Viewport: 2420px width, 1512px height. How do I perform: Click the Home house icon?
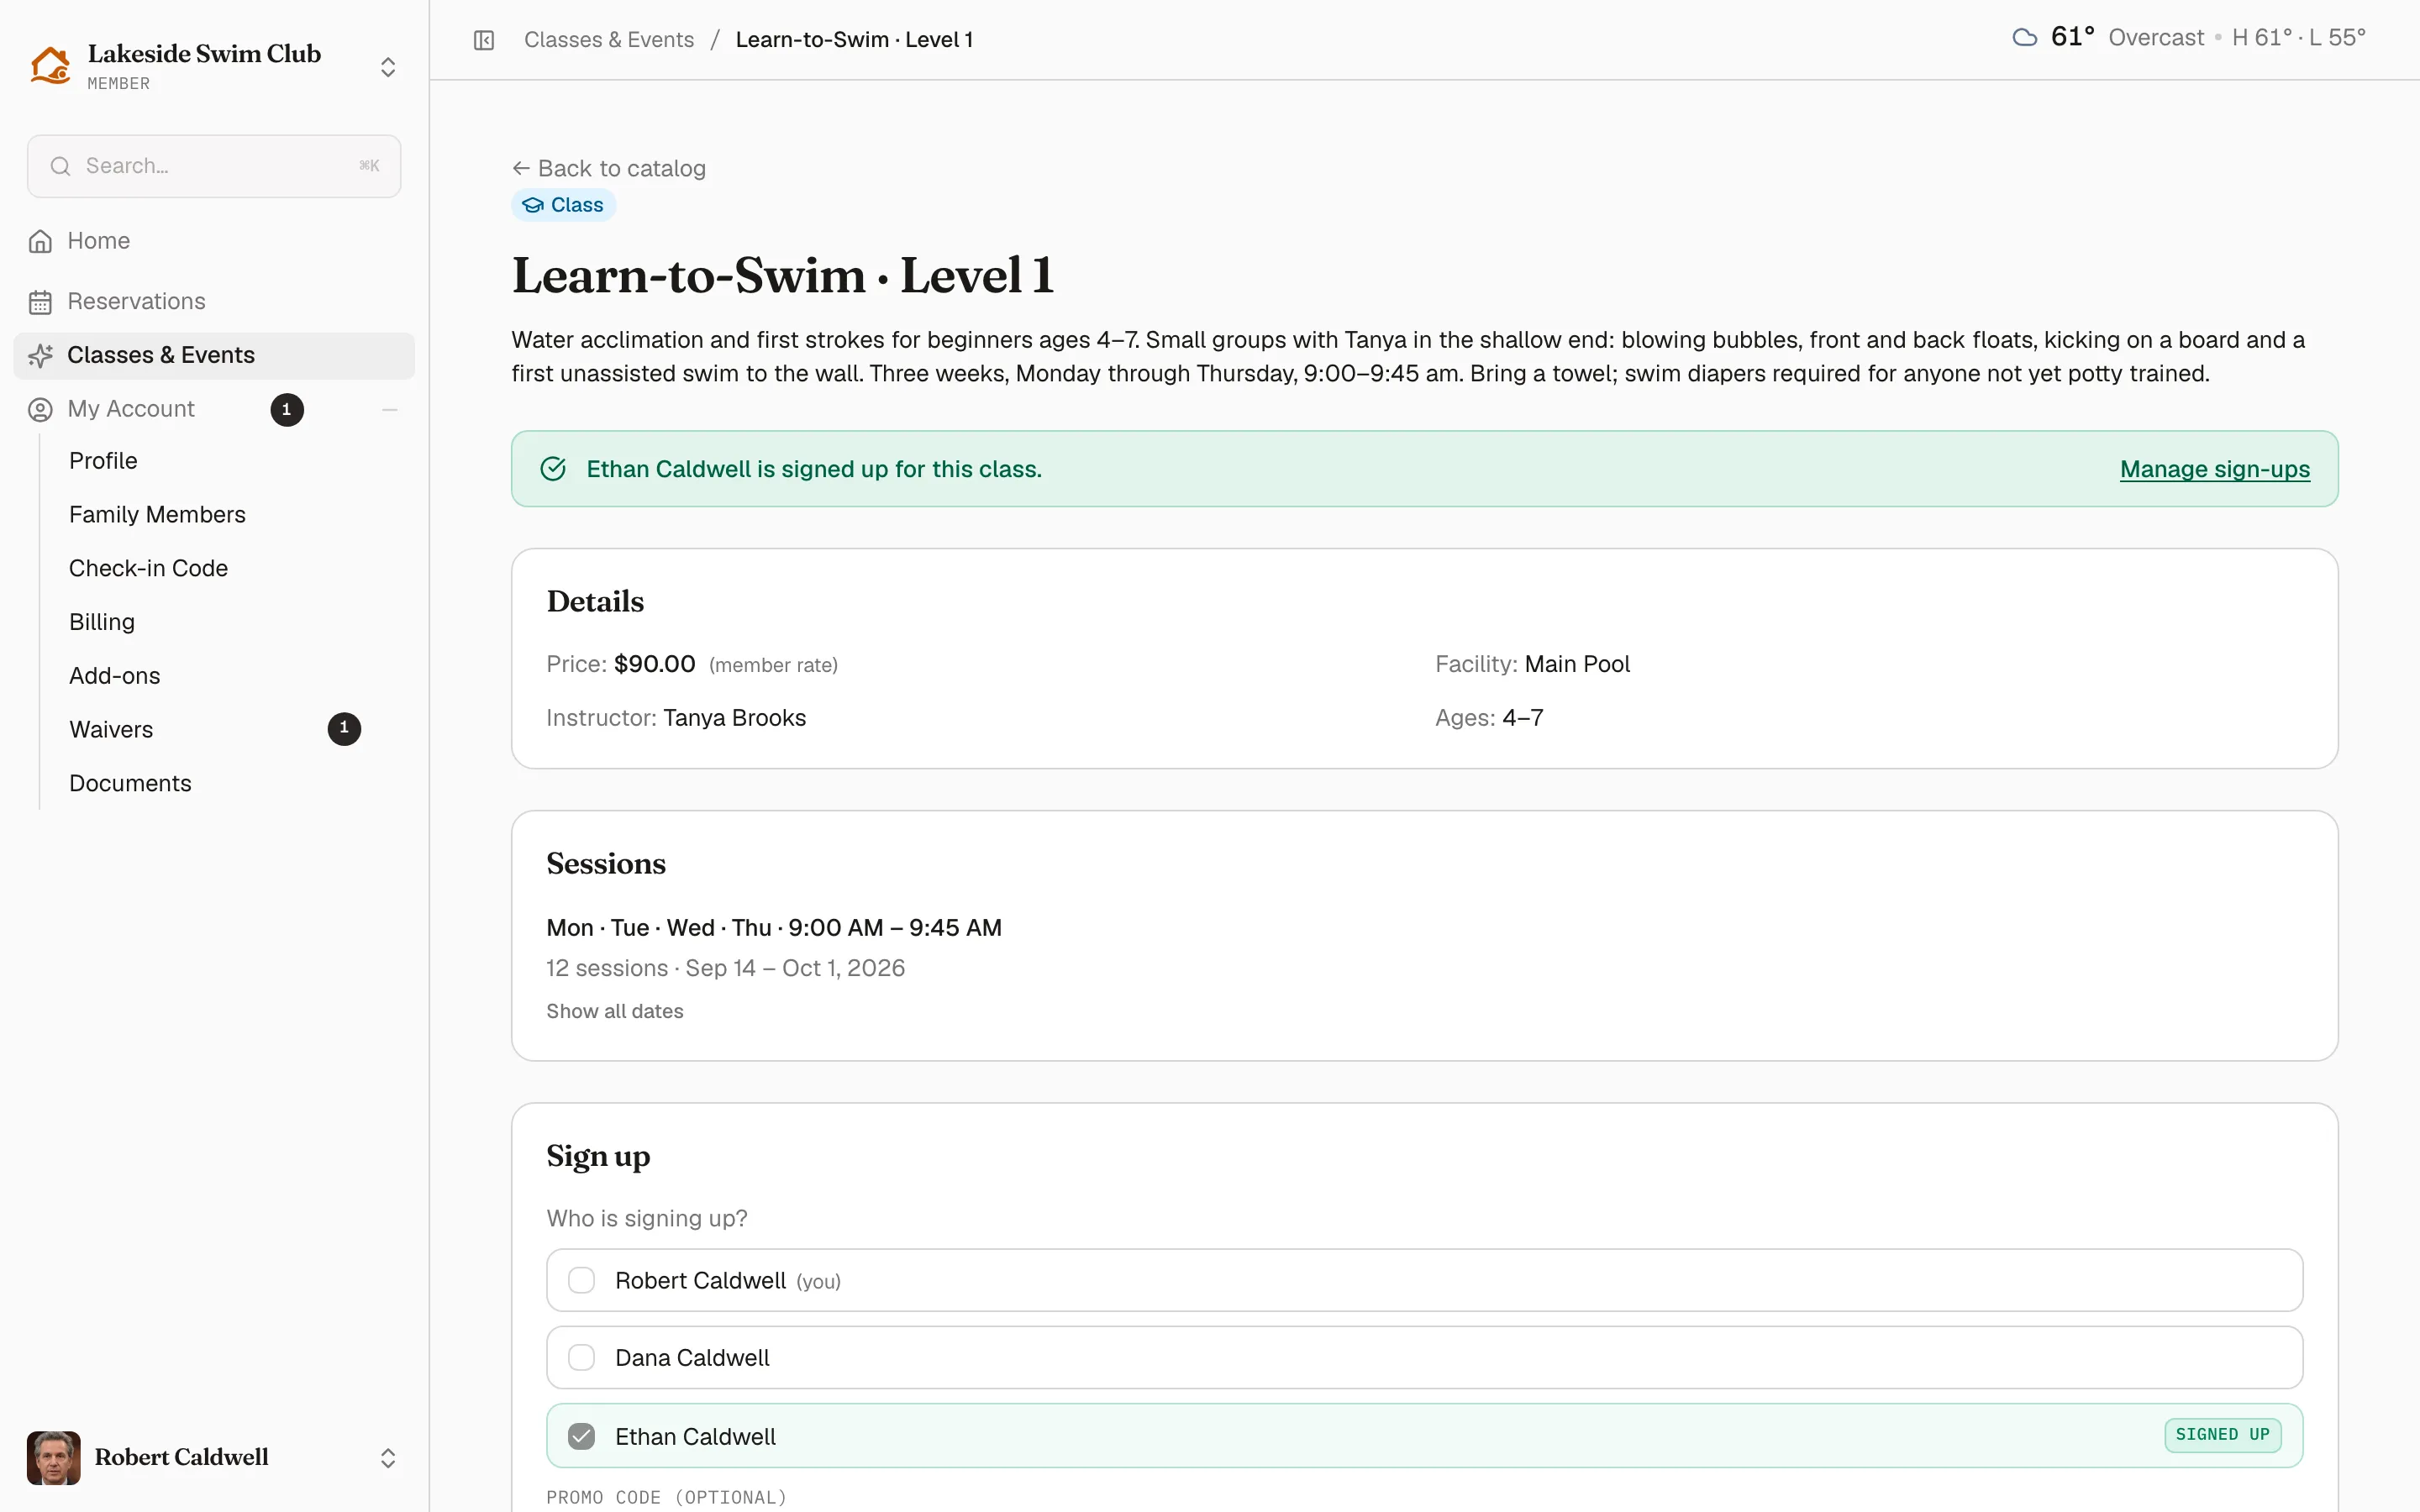pos(40,241)
